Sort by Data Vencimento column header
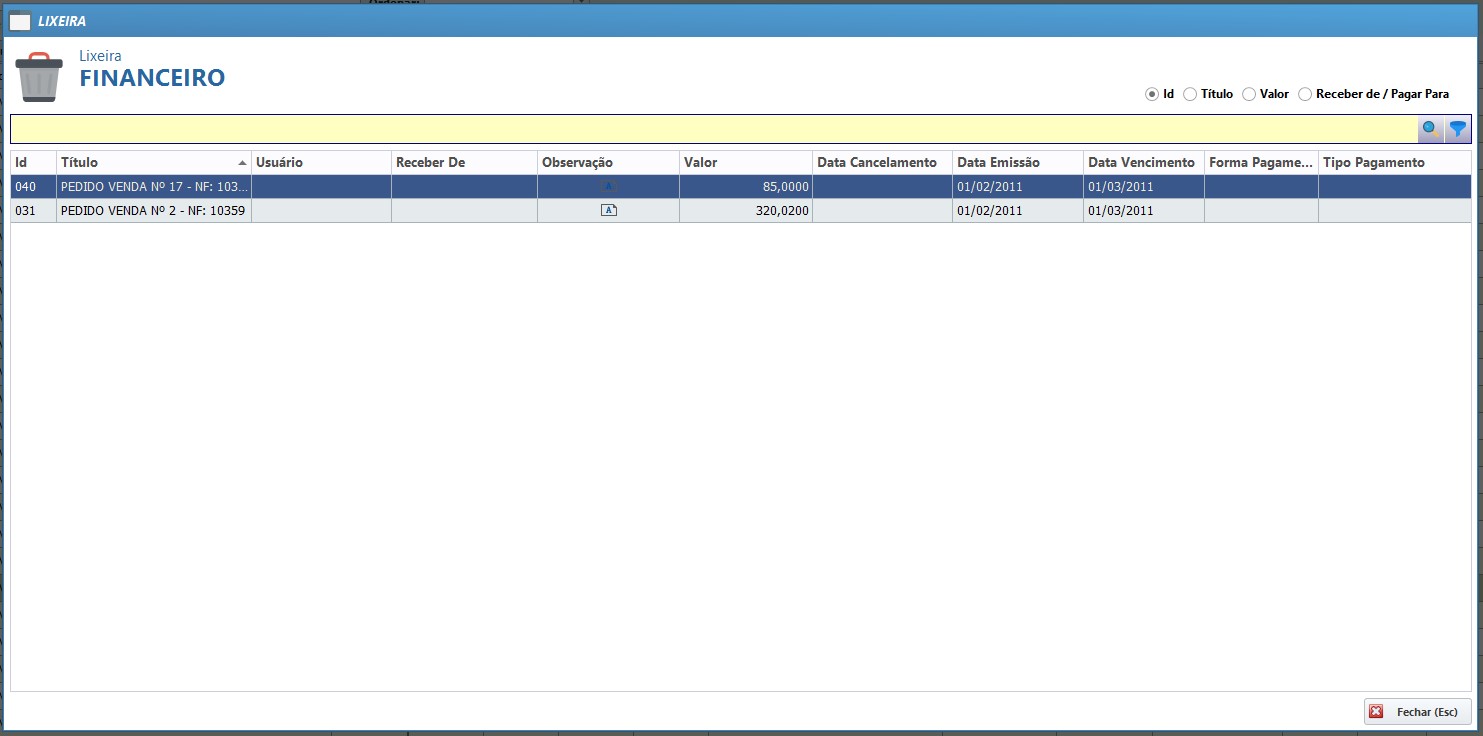Image resolution: width=1483 pixels, height=736 pixels. coord(1142,162)
